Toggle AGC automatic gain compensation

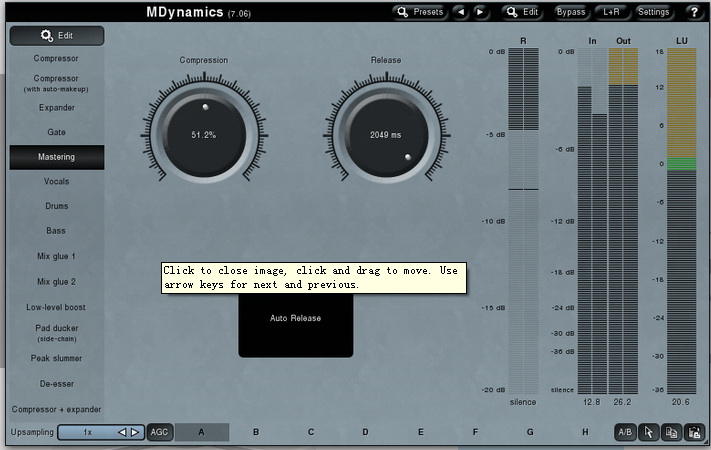click(159, 432)
